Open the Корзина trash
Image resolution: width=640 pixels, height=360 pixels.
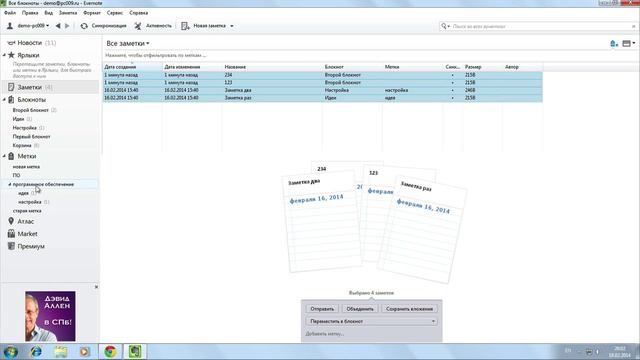[22, 146]
